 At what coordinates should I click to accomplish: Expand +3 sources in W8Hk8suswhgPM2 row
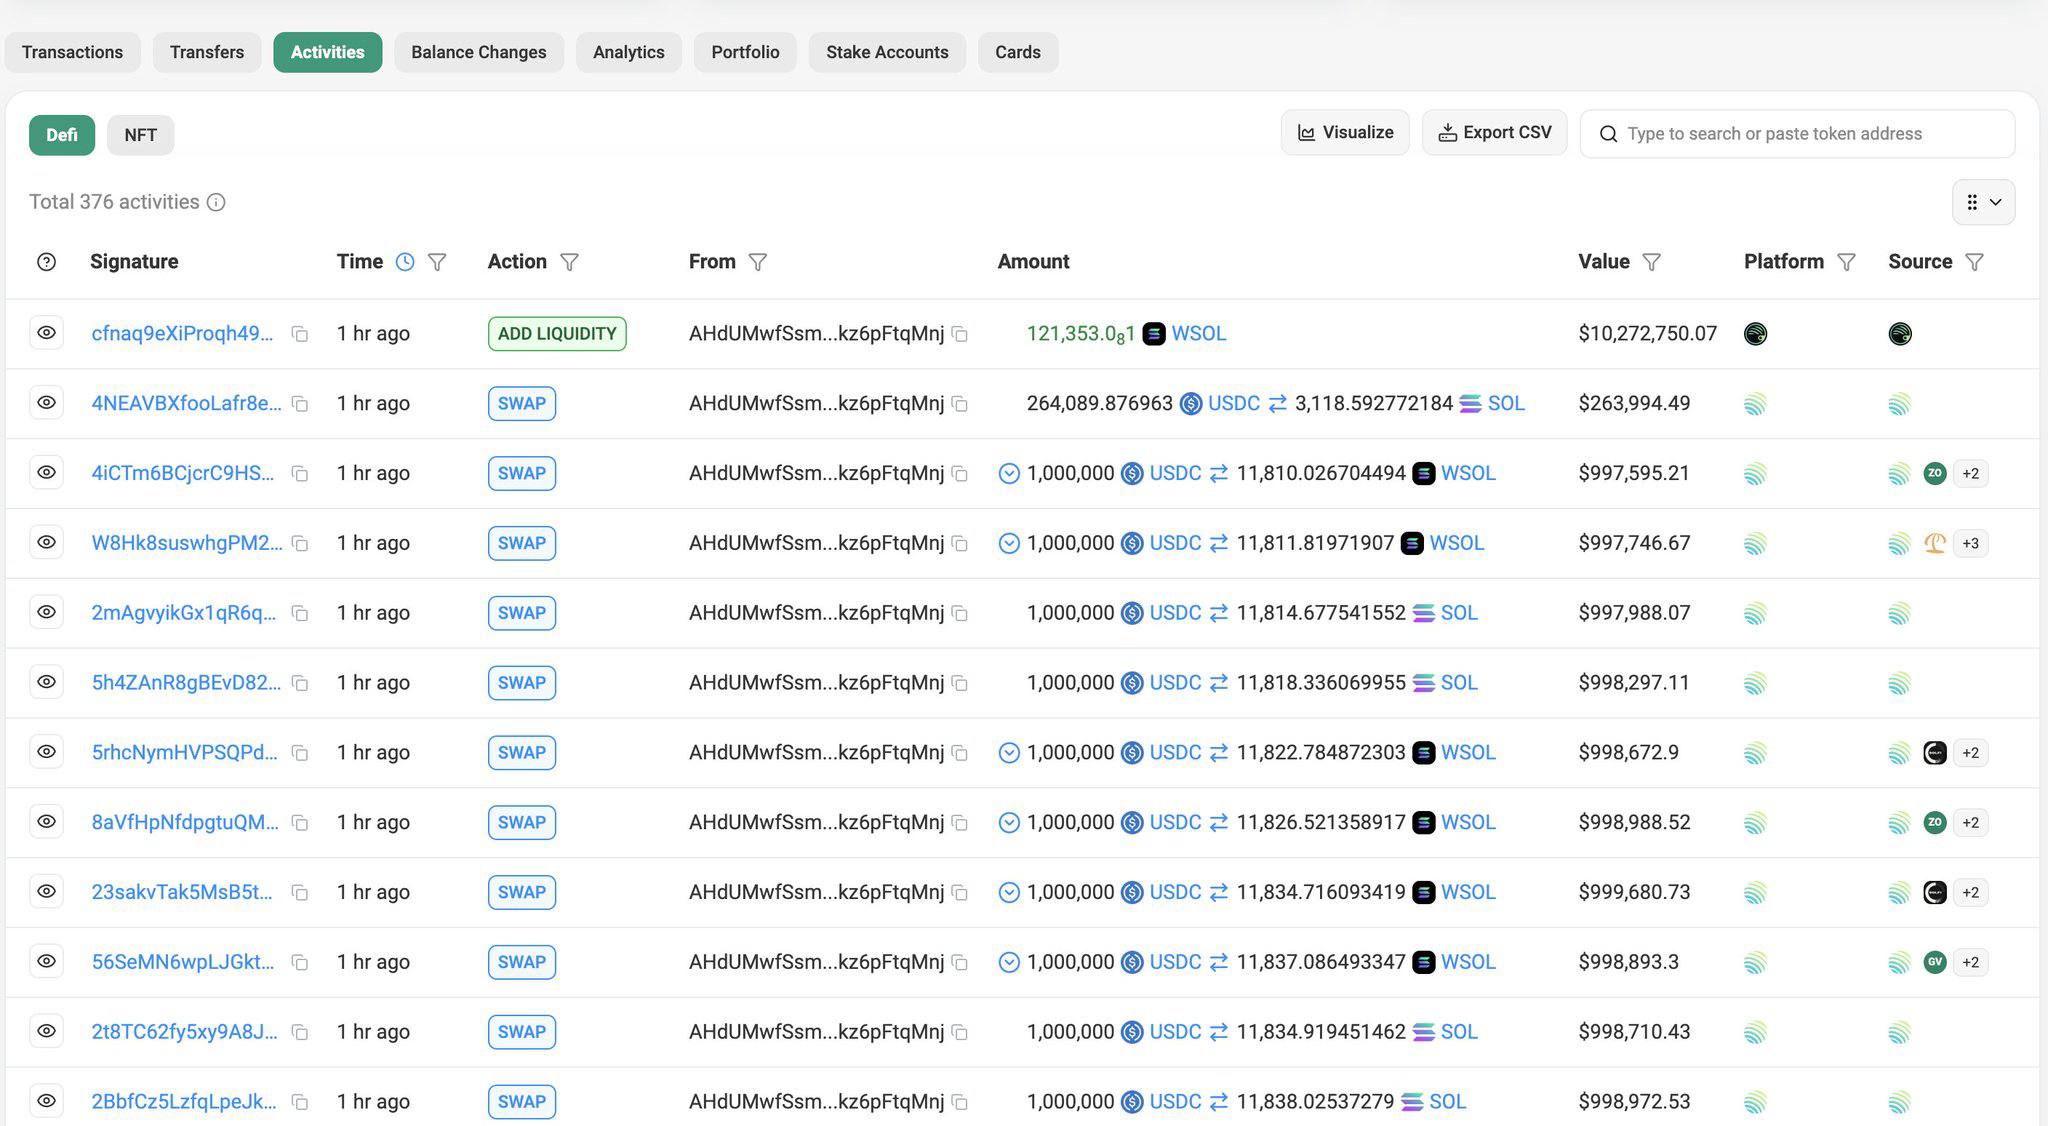point(1970,543)
